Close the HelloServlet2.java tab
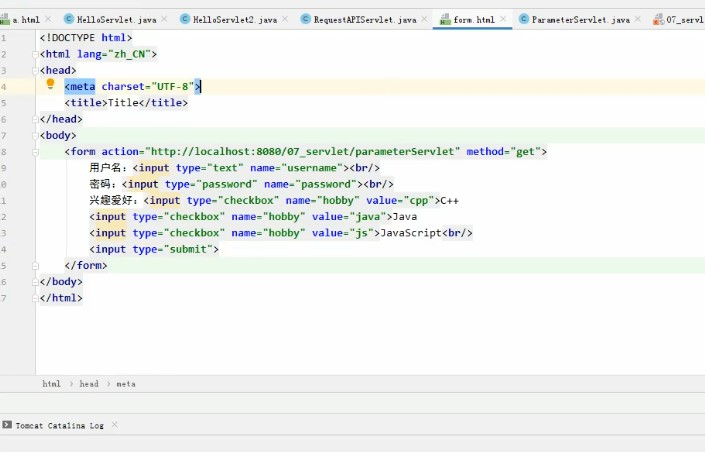This screenshot has height=452, width=705. tap(285, 19)
